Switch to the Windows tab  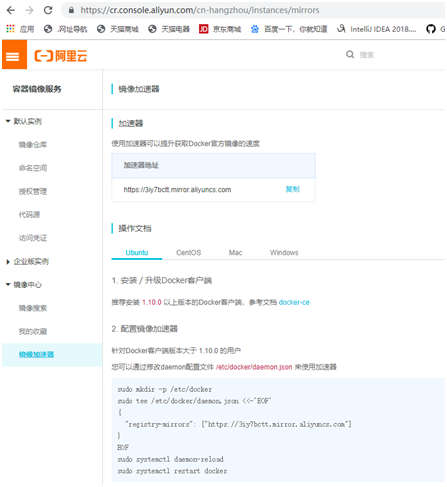tap(284, 253)
